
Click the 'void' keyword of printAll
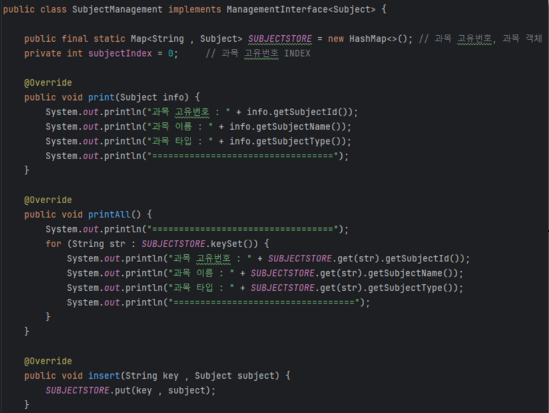(x=72, y=215)
